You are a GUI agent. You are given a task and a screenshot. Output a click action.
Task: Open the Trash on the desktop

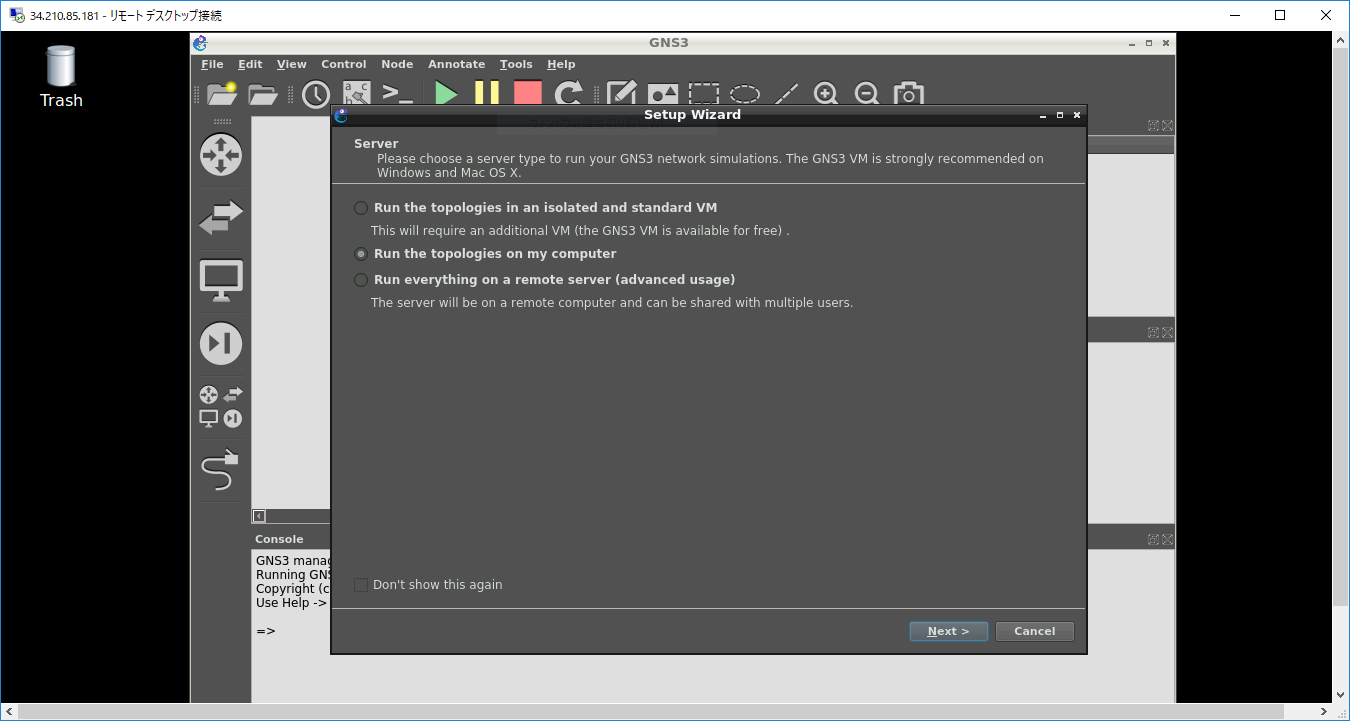tap(61, 77)
